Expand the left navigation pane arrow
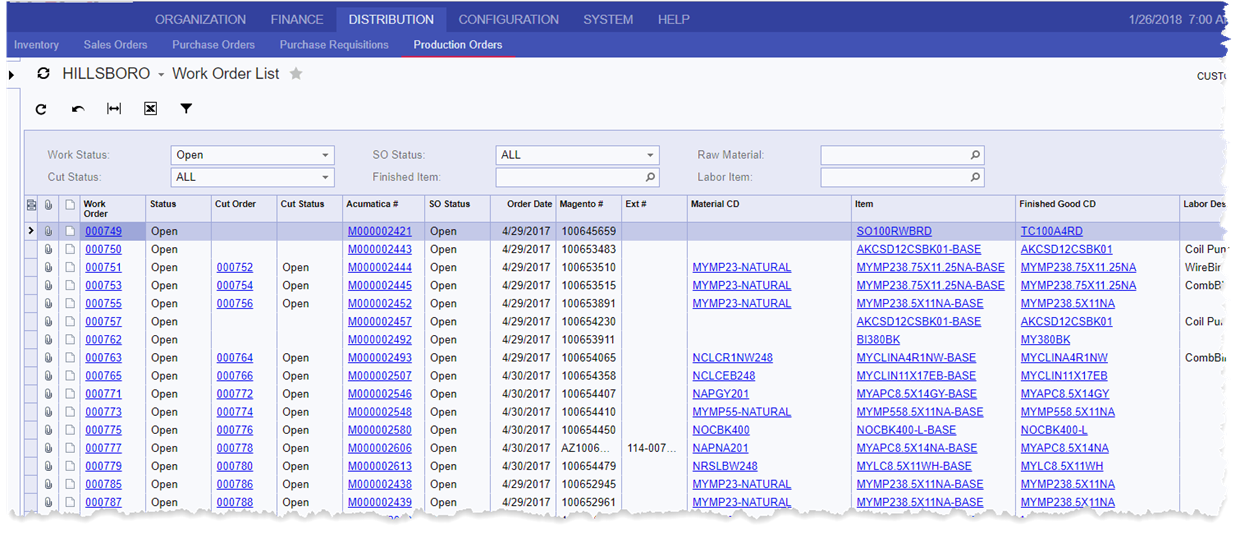 coord(11,75)
